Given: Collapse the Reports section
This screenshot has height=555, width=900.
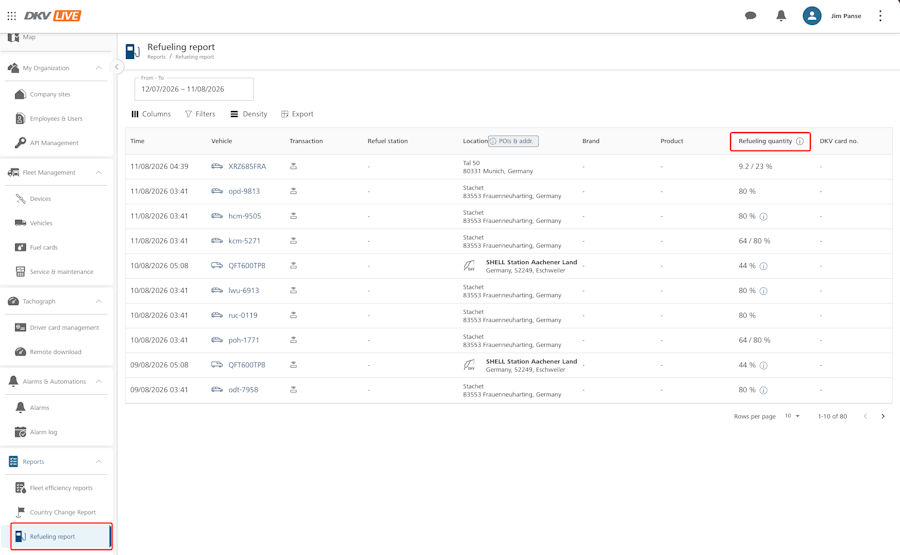Looking at the screenshot, I should (x=99, y=461).
